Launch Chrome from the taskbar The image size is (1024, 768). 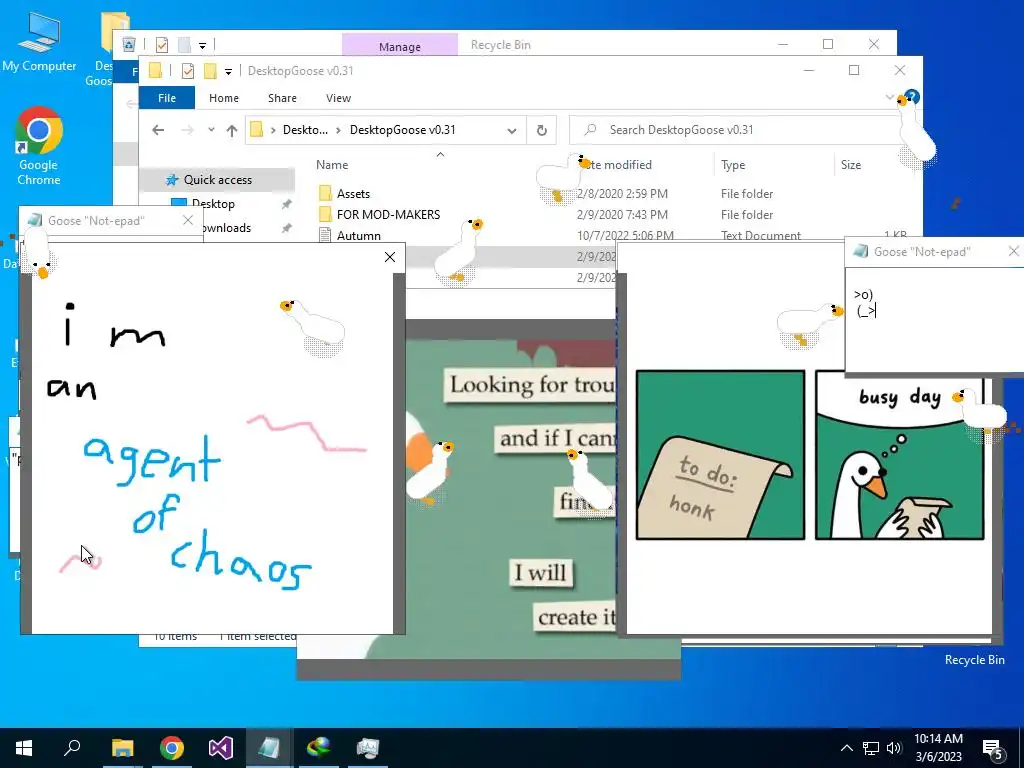(172, 748)
